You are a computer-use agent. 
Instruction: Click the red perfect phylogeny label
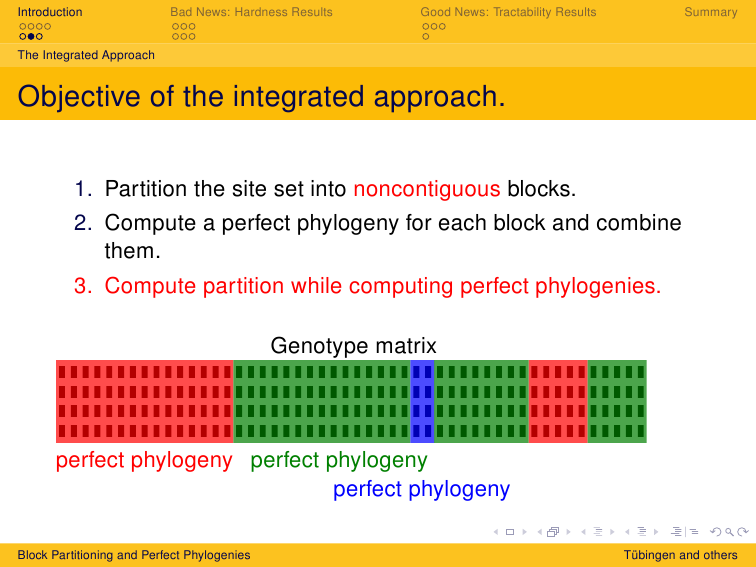point(144,460)
